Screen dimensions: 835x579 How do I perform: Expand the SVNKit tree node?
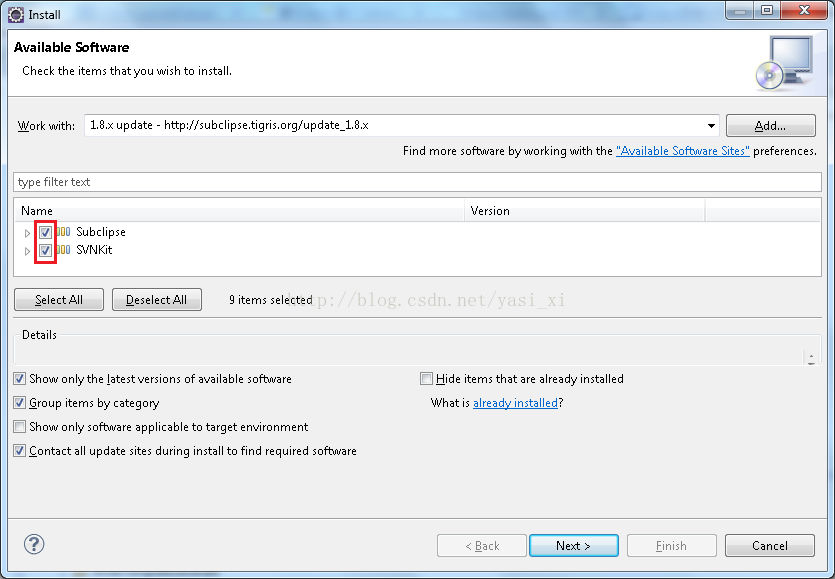tap(27, 251)
